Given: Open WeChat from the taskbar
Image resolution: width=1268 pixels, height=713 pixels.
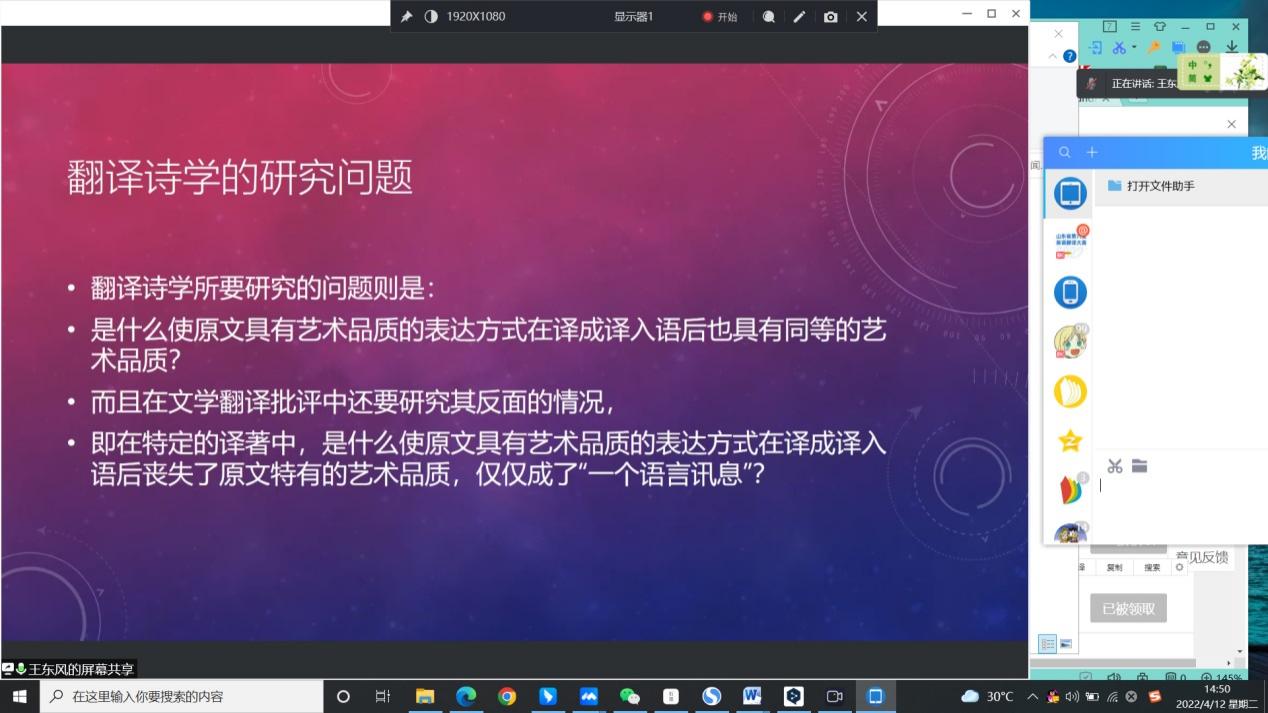Looking at the screenshot, I should [x=629, y=696].
